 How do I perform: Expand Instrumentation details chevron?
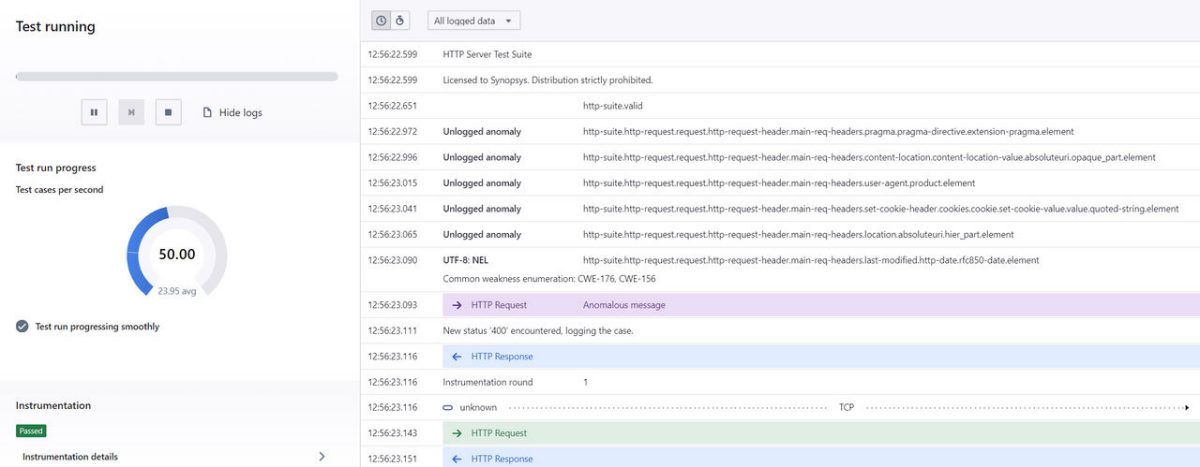point(321,456)
